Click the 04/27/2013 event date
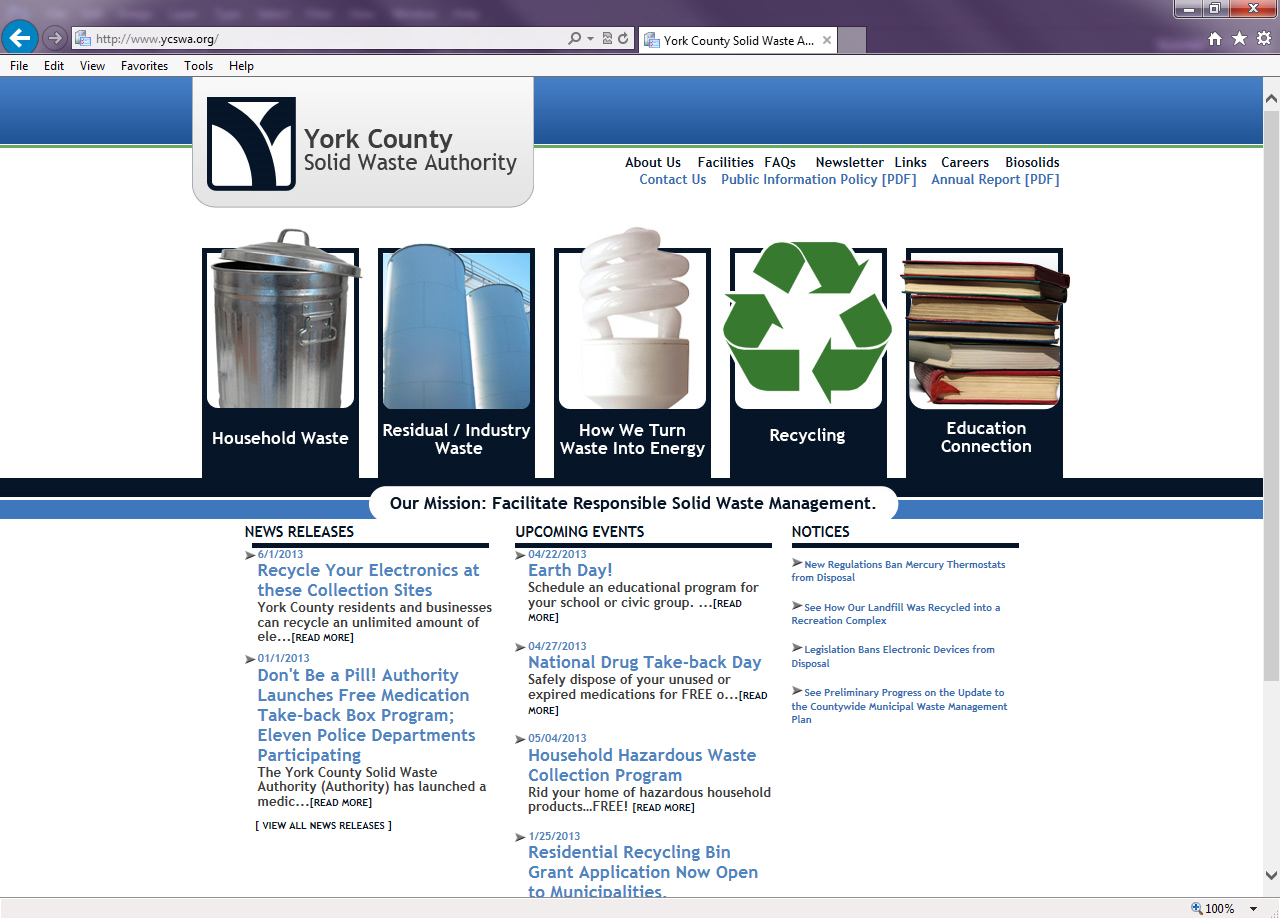The image size is (1280, 918). (557, 647)
